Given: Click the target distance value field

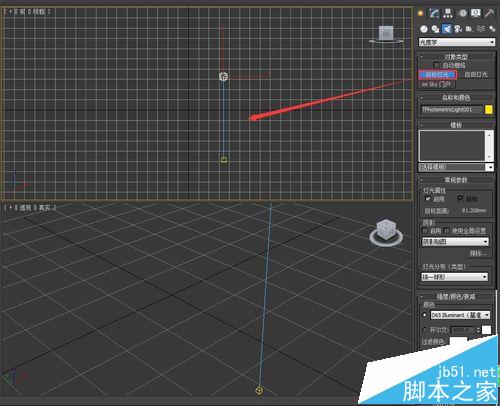Looking at the screenshot, I should coord(474,210).
